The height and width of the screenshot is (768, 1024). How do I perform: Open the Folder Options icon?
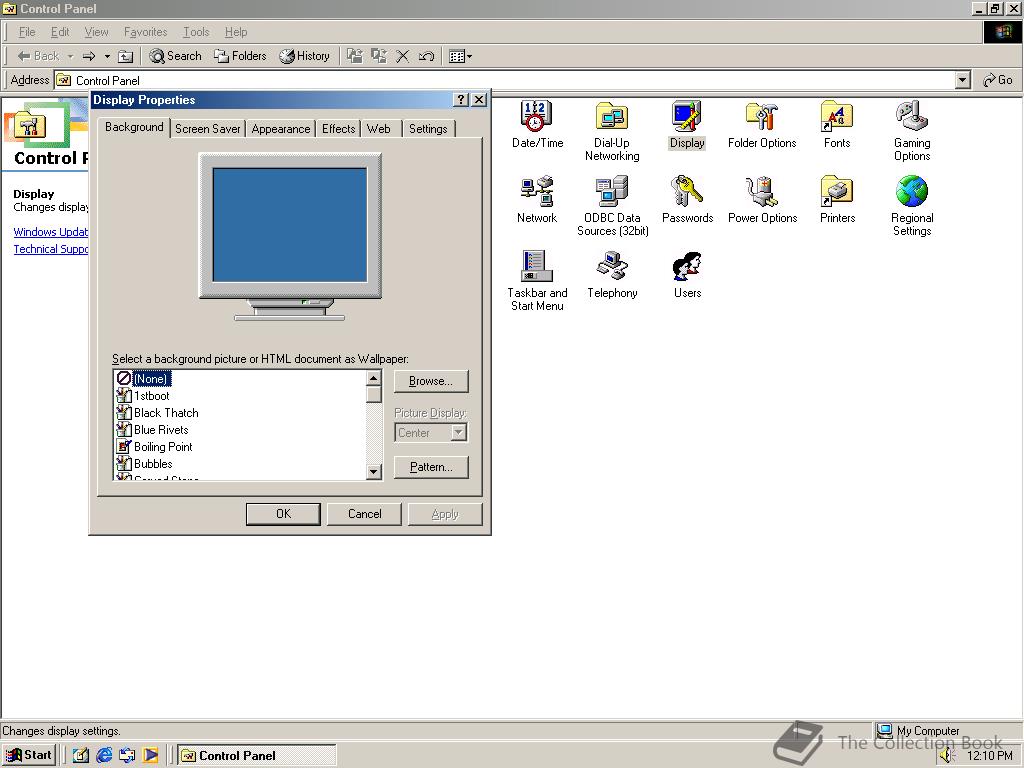762,124
